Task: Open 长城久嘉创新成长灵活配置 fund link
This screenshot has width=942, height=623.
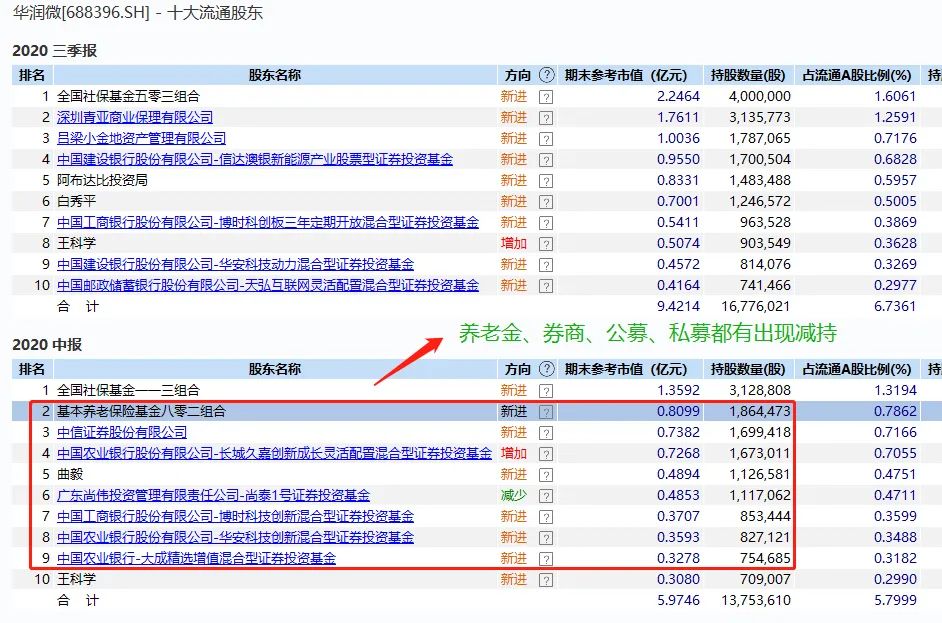Action: coord(275,454)
